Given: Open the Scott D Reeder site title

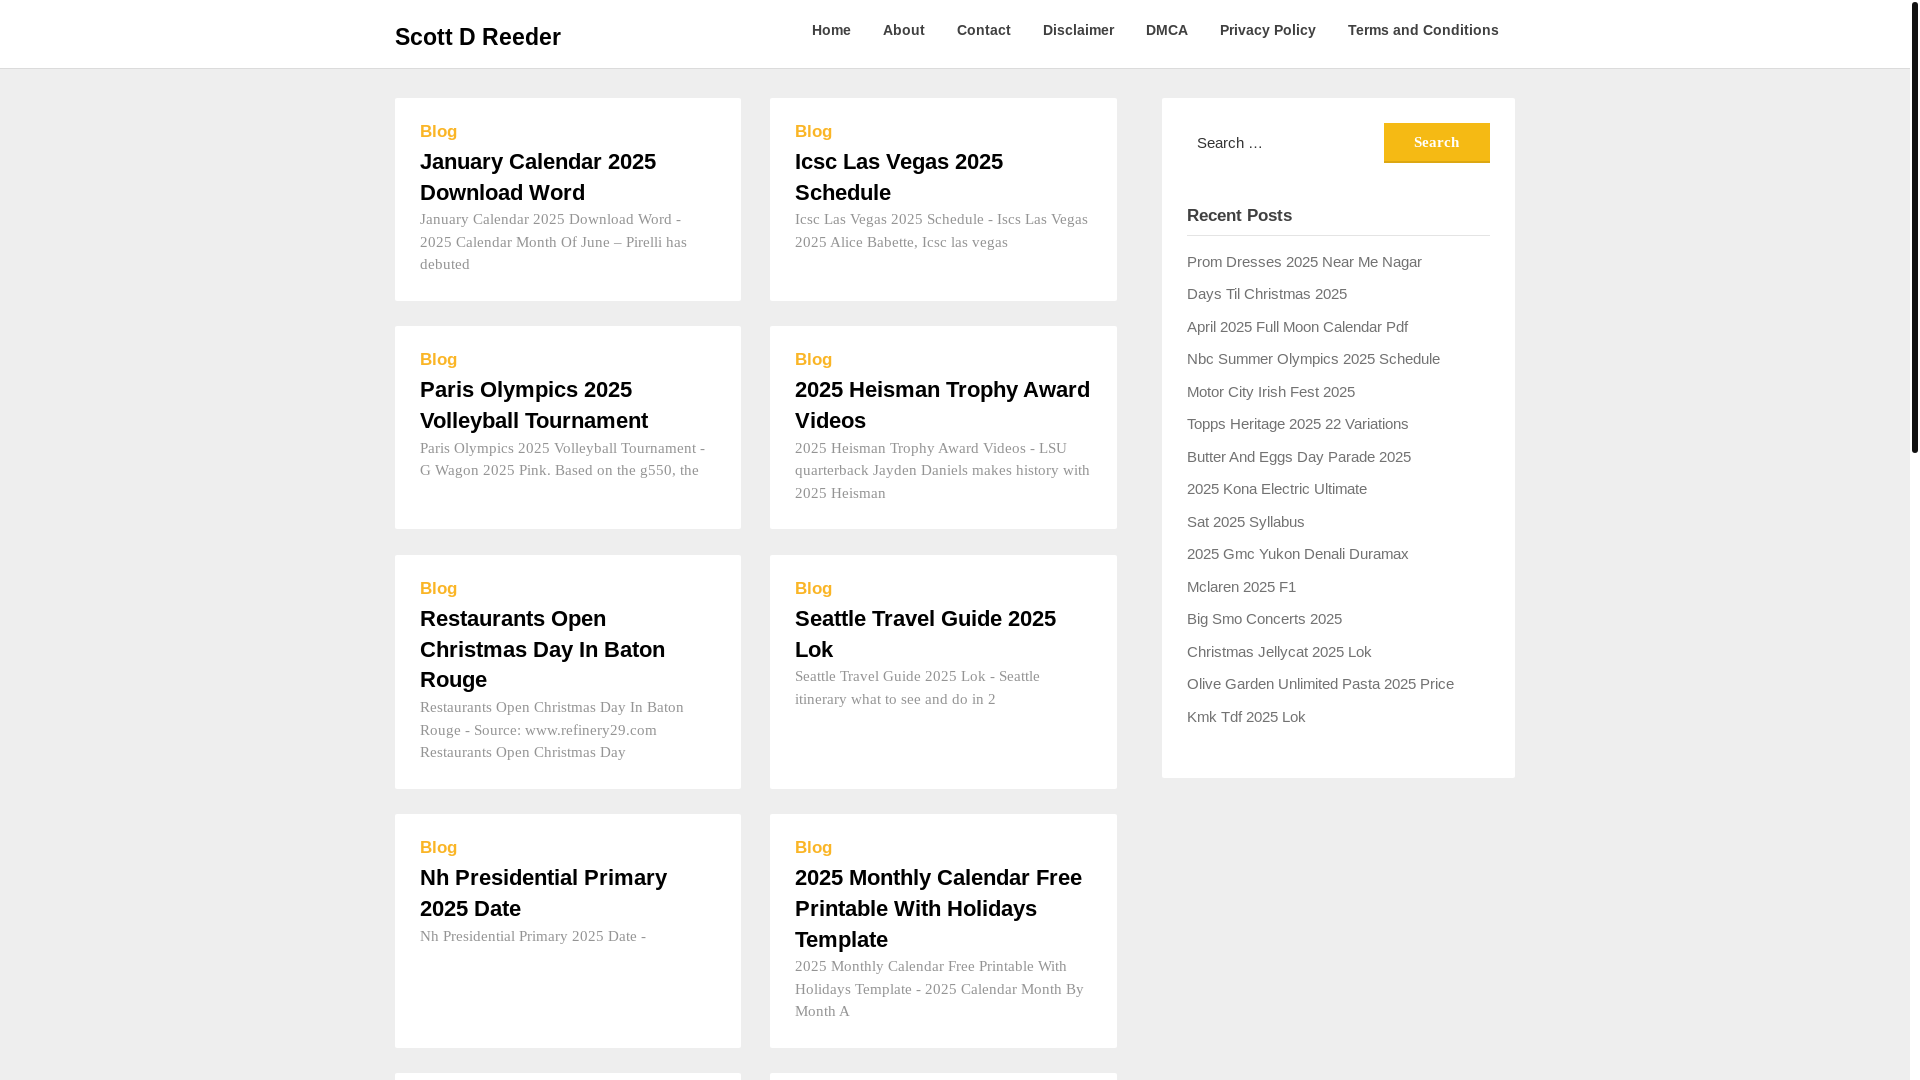Looking at the screenshot, I should click(477, 37).
